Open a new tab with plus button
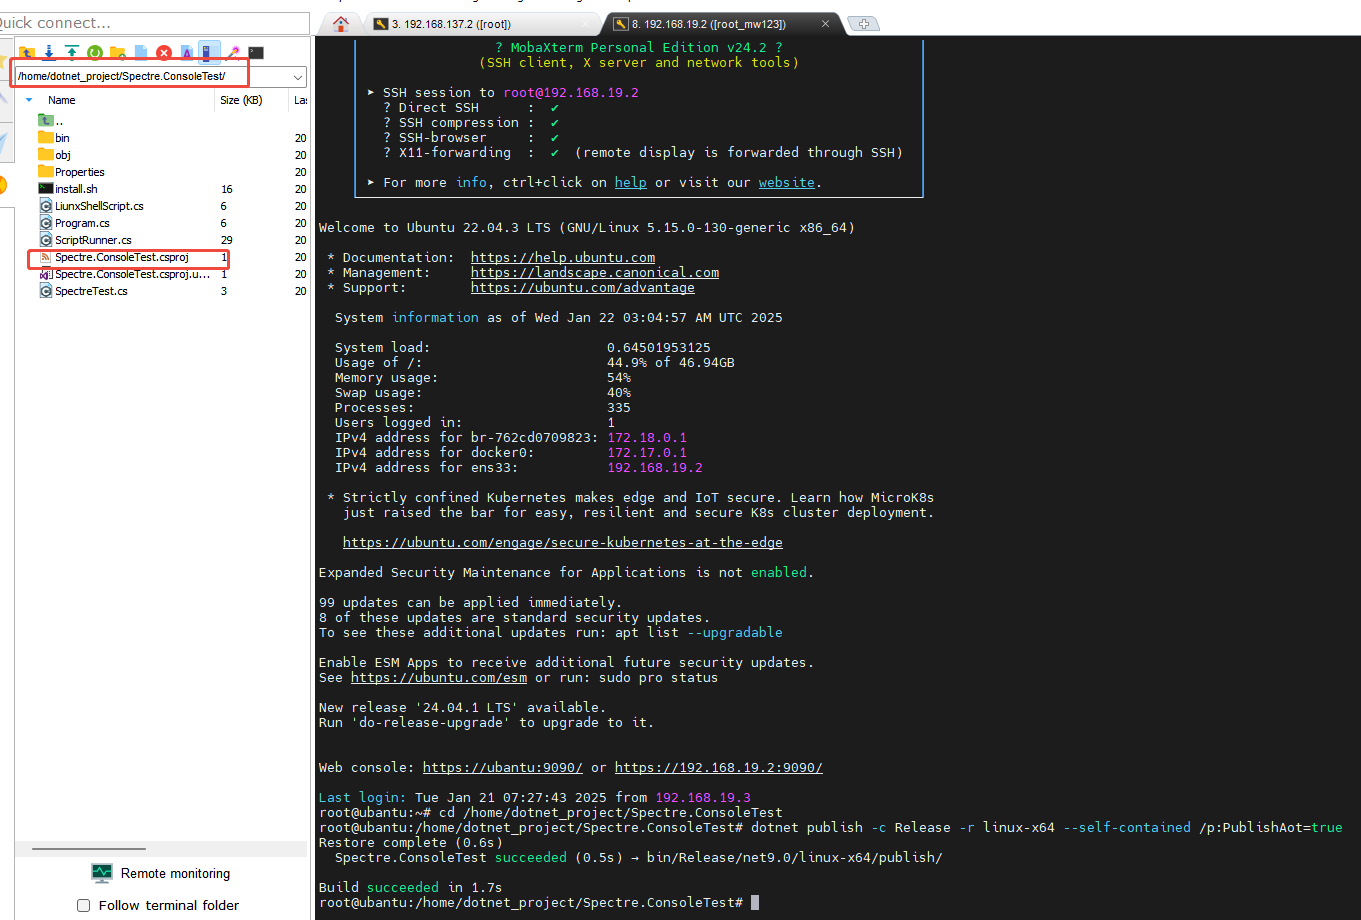Screen dimensions: 1361x920 pyautogui.click(x=863, y=24)
